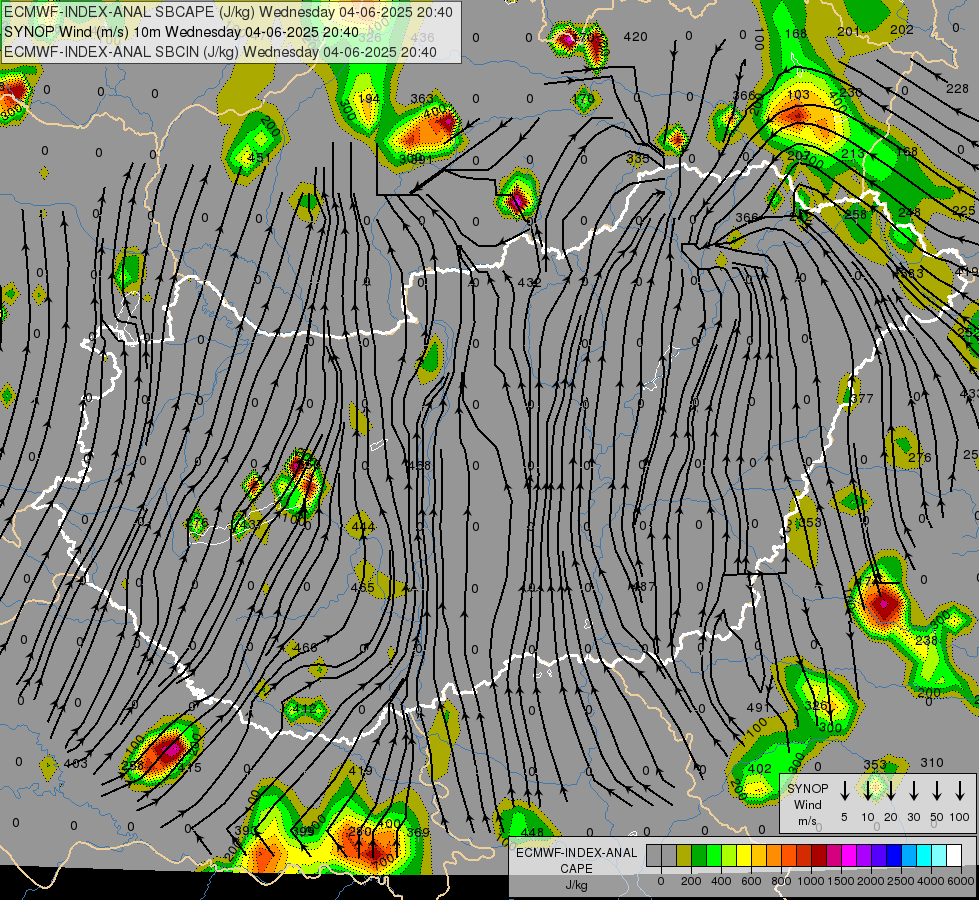Click the 491 value on the map

[759, 708]
